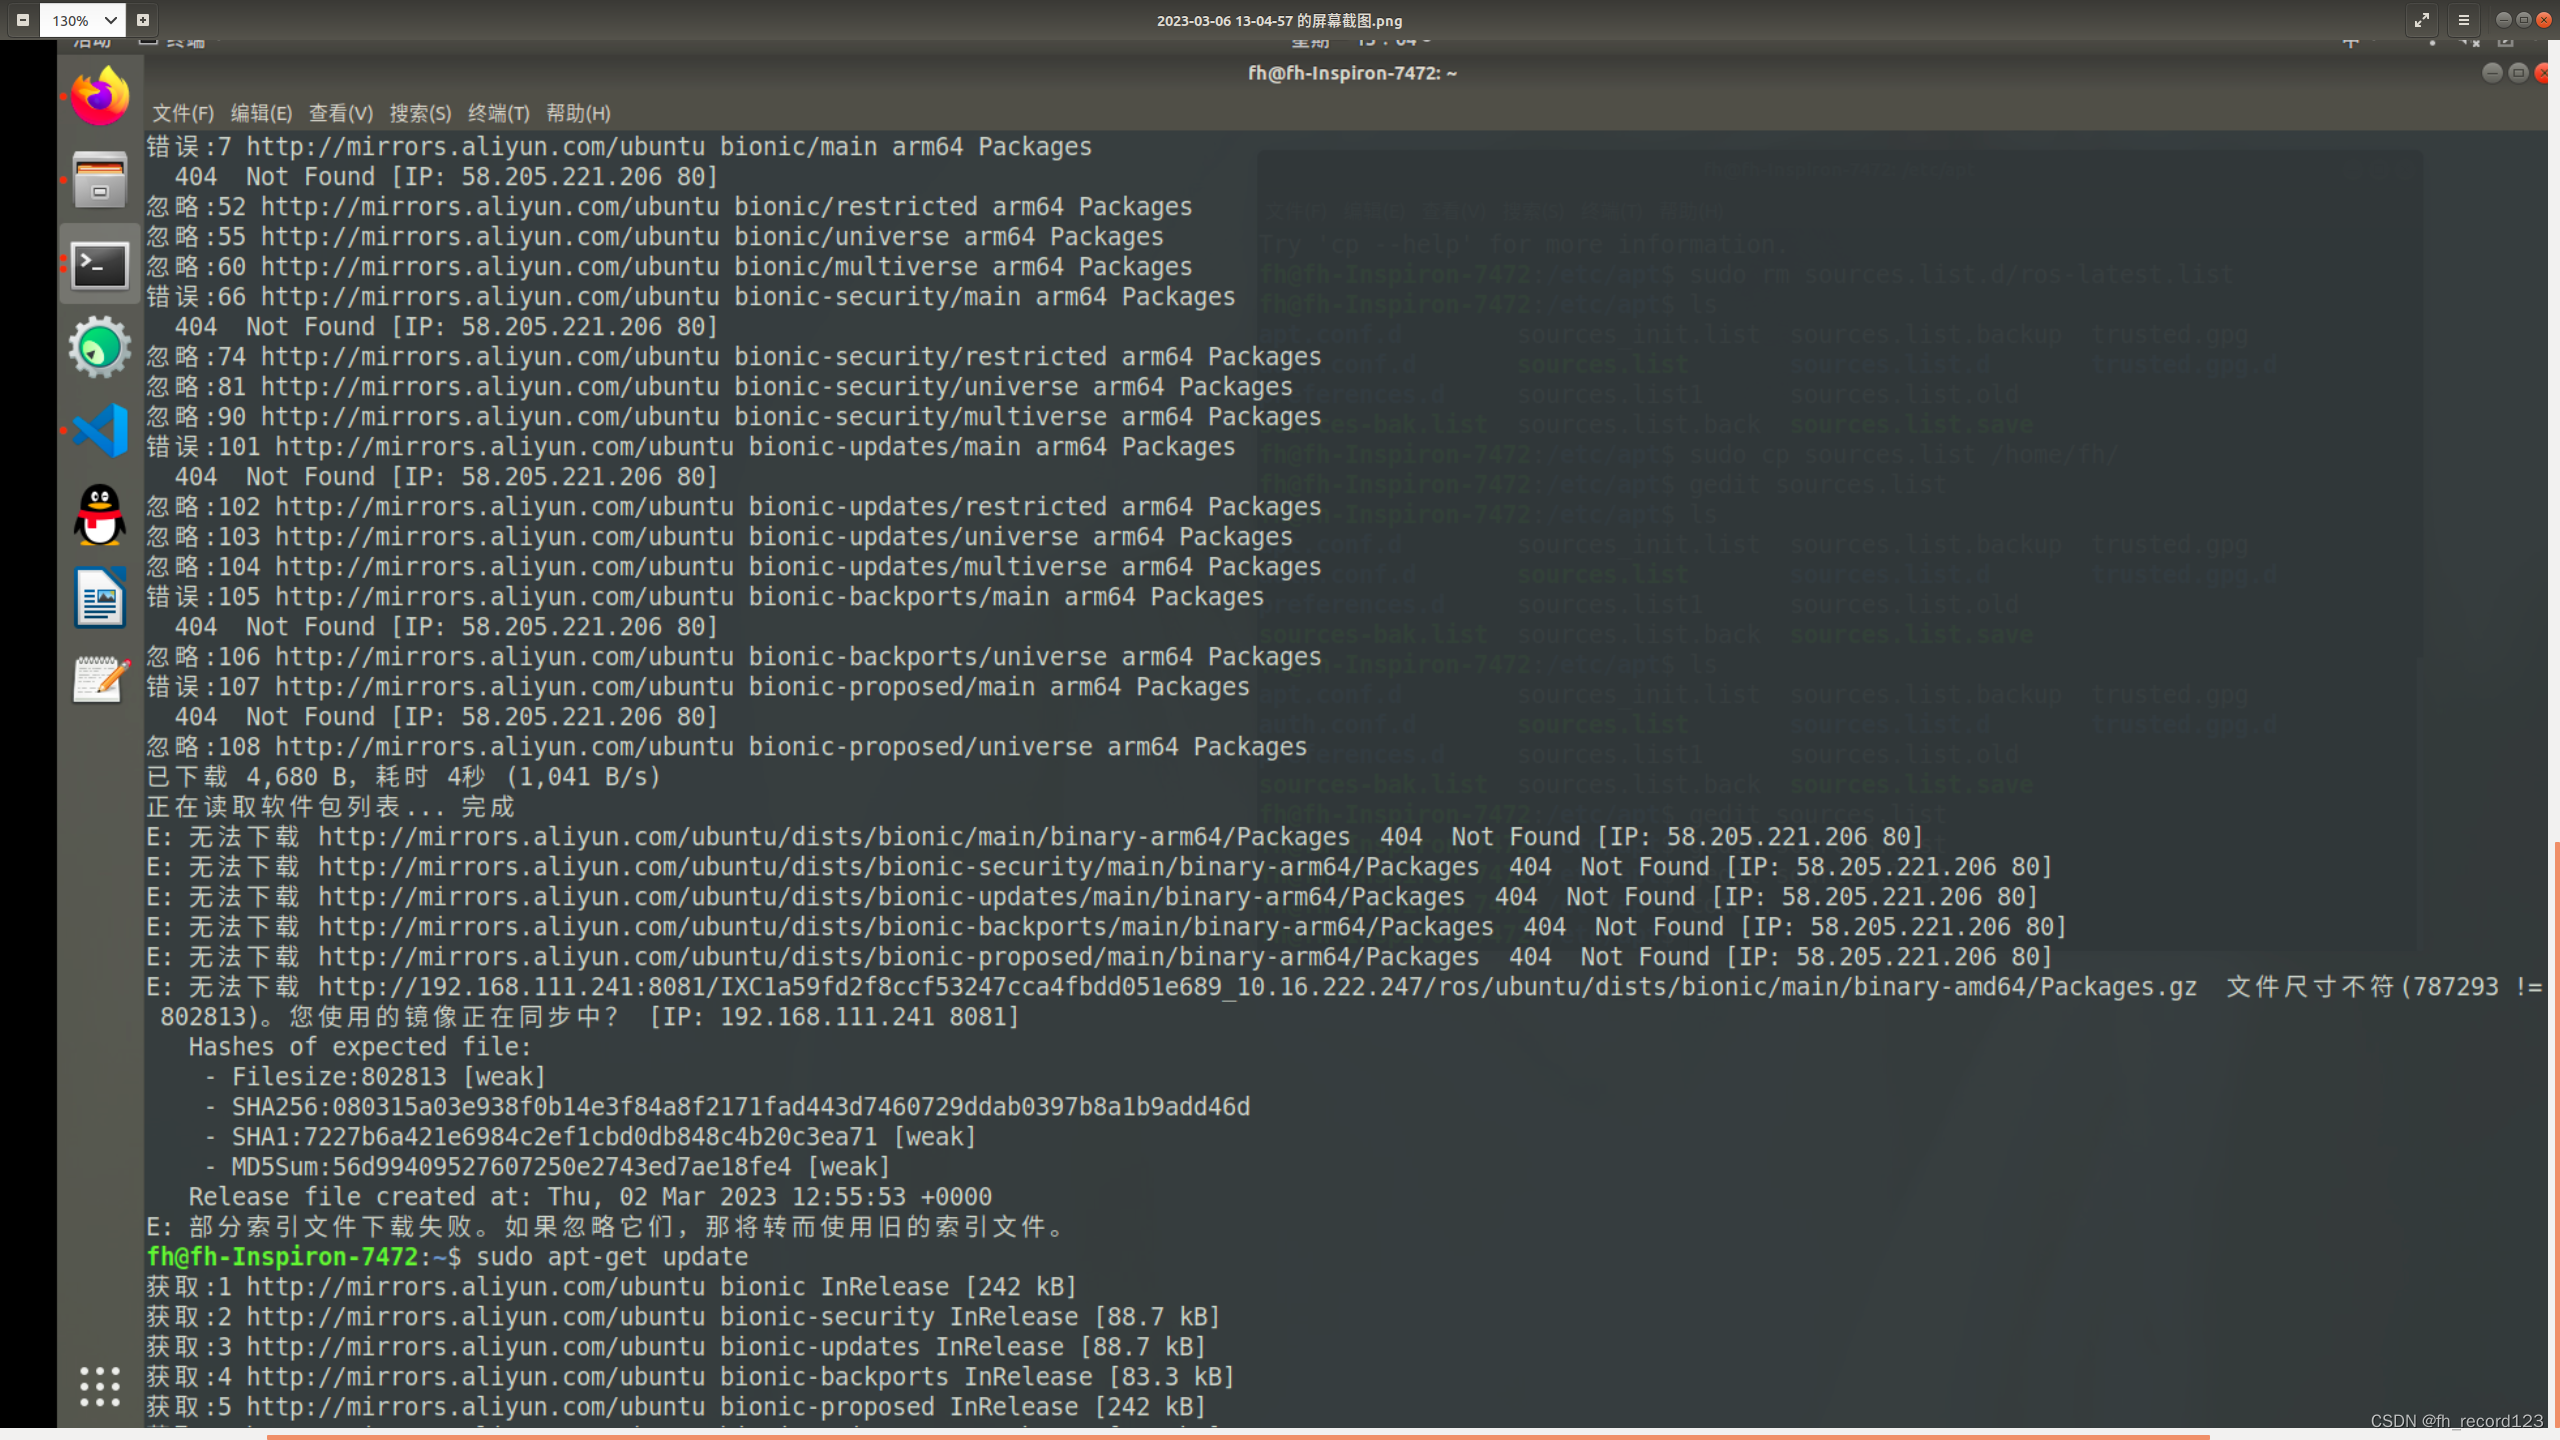Show applications grid at dock bottom
The width and height of the screenshot is (2560, 1440).
pos(100,1387)
